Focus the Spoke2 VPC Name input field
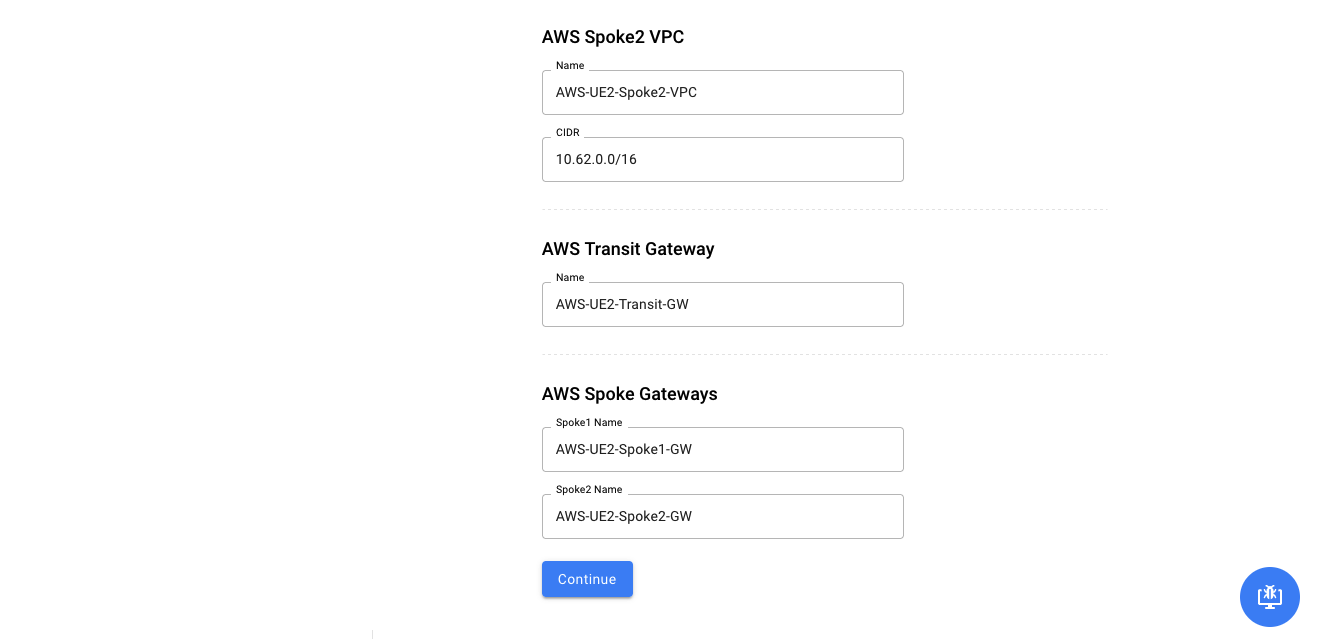 [x=723, y=92]
